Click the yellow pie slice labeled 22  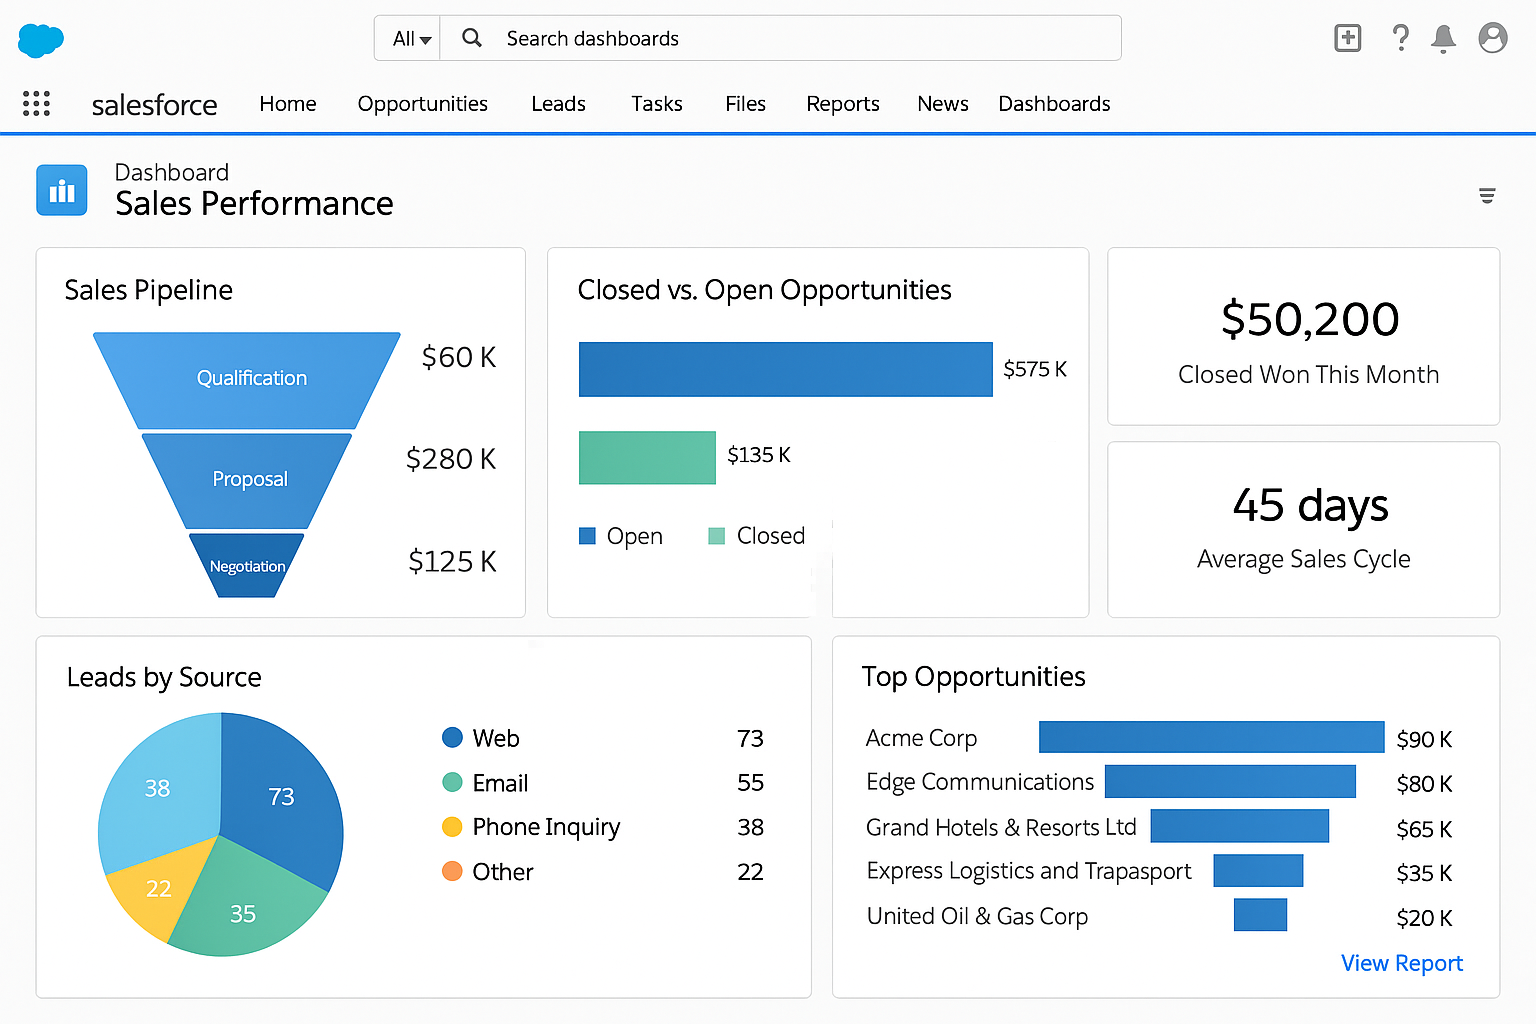(x=160, y=888)
